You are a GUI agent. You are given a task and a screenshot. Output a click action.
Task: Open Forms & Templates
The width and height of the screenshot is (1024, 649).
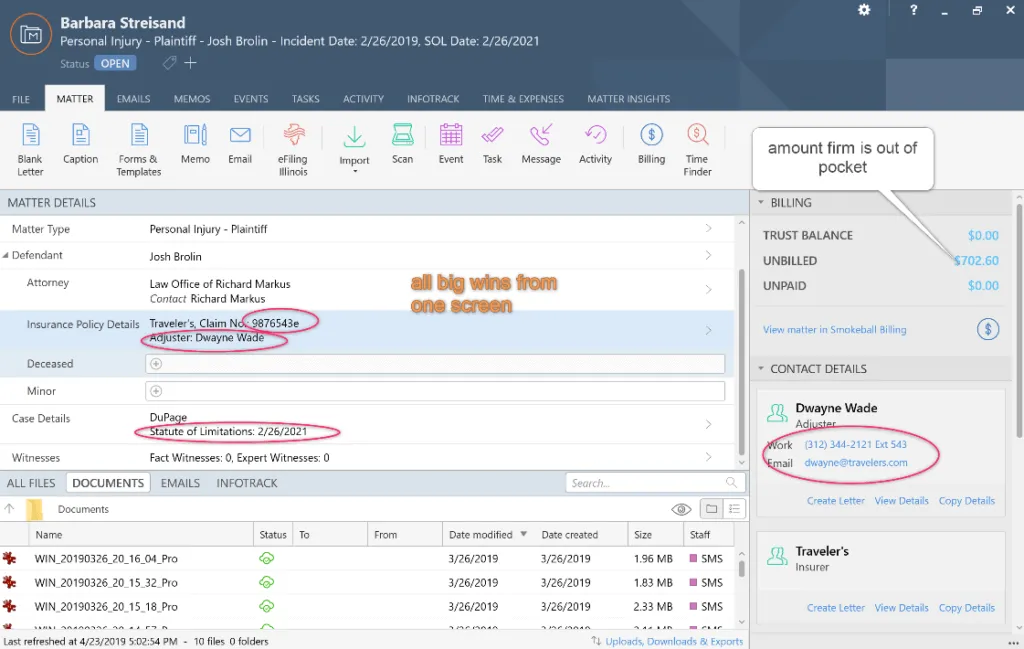pyautogui.click(x=138, y=150)
